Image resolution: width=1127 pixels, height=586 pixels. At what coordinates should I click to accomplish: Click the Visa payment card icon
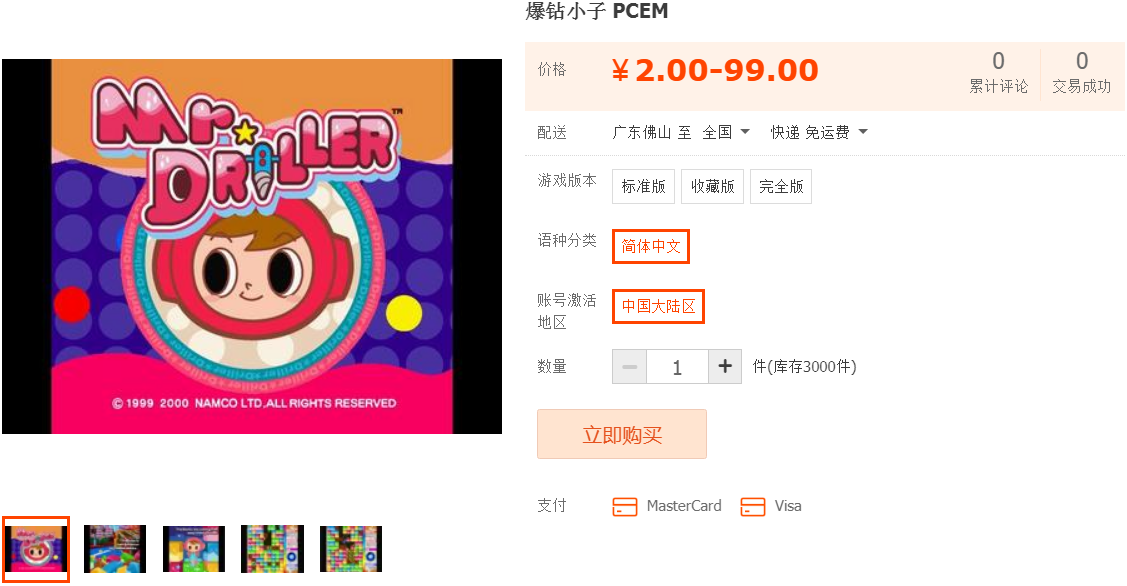[753, 506]
